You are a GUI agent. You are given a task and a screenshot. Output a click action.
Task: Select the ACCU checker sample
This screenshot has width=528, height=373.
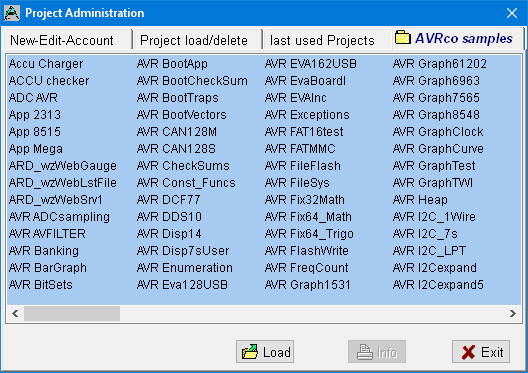(x=49, y=81)
